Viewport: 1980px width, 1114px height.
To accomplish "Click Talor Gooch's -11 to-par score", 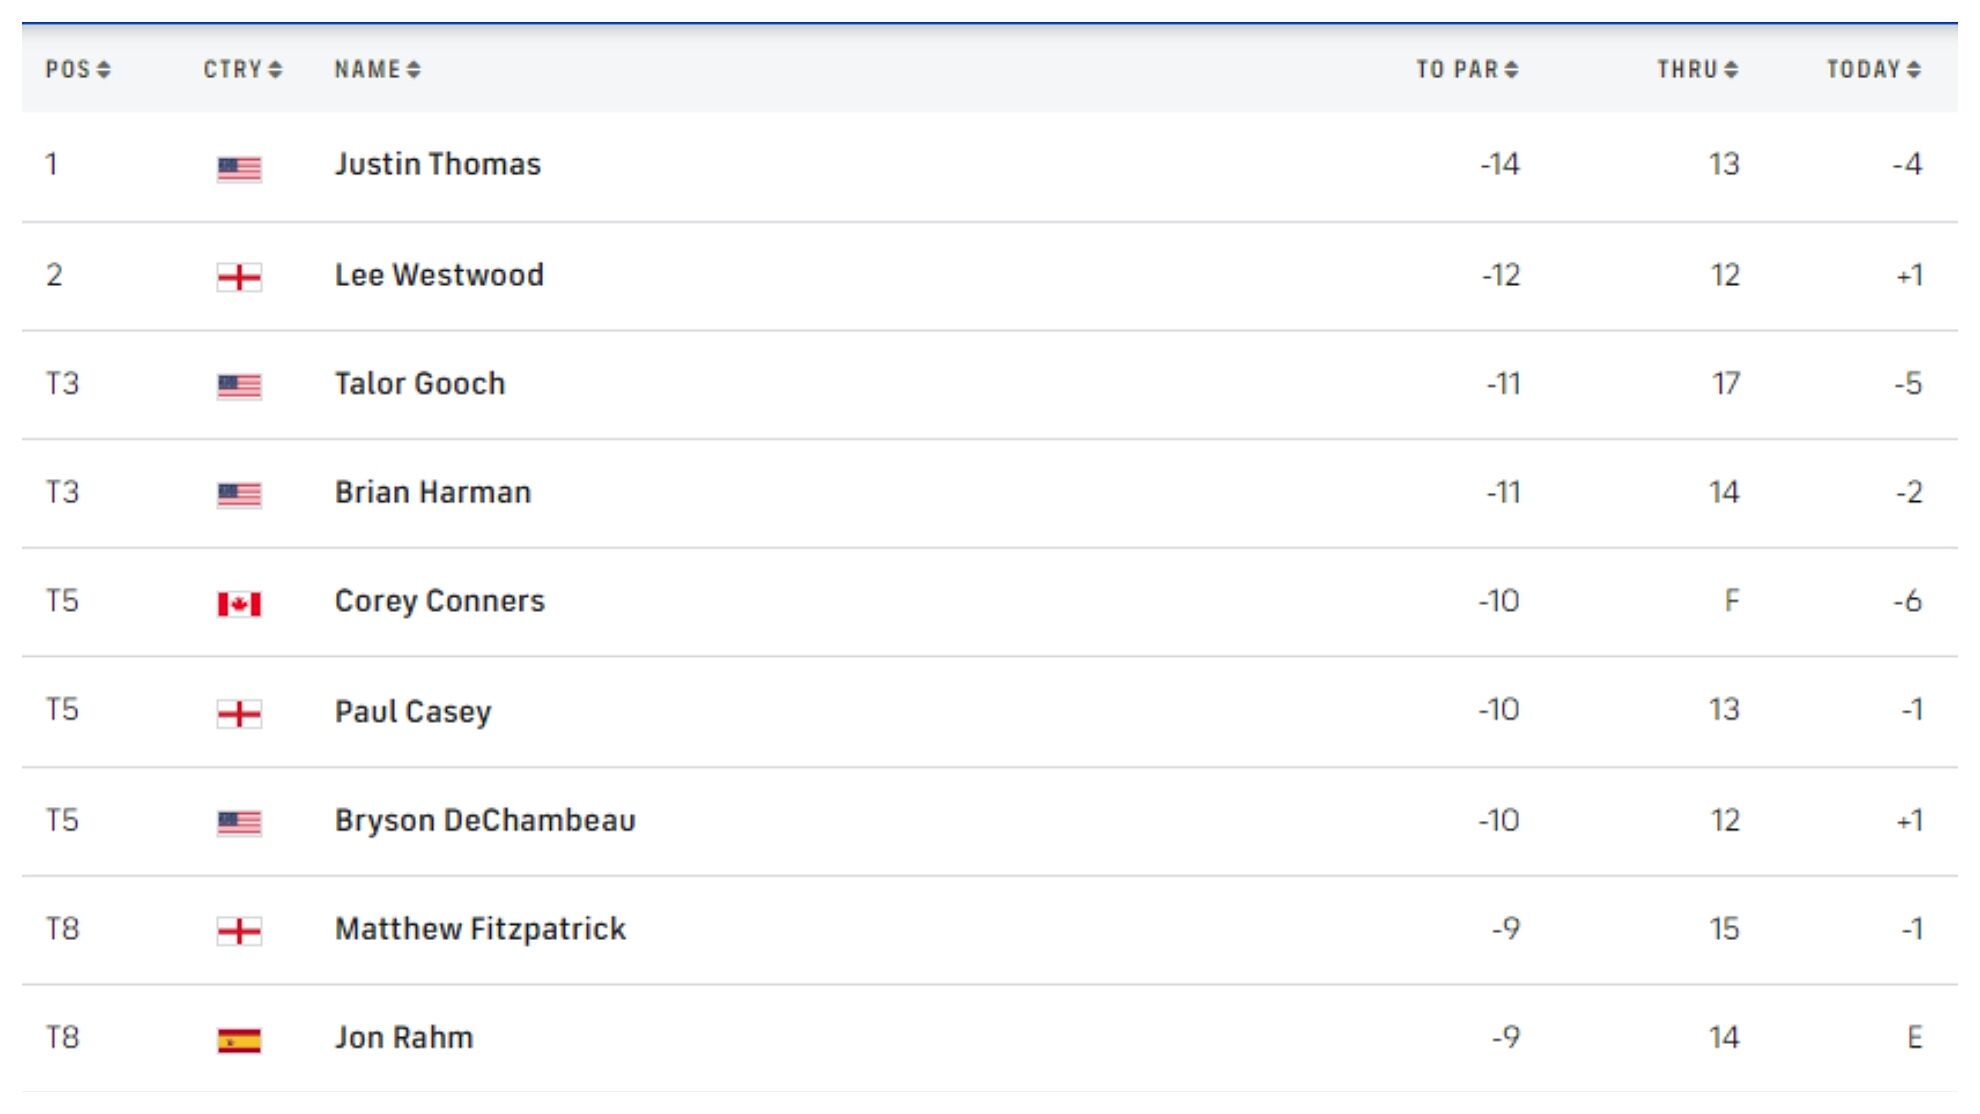I will [x=1502, y=384].
